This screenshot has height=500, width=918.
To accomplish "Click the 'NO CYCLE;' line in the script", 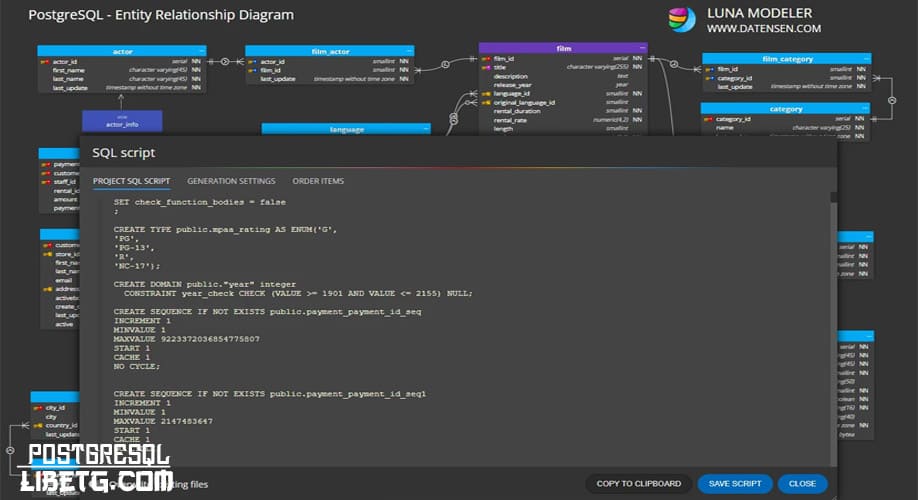I will tap(136, 367).
